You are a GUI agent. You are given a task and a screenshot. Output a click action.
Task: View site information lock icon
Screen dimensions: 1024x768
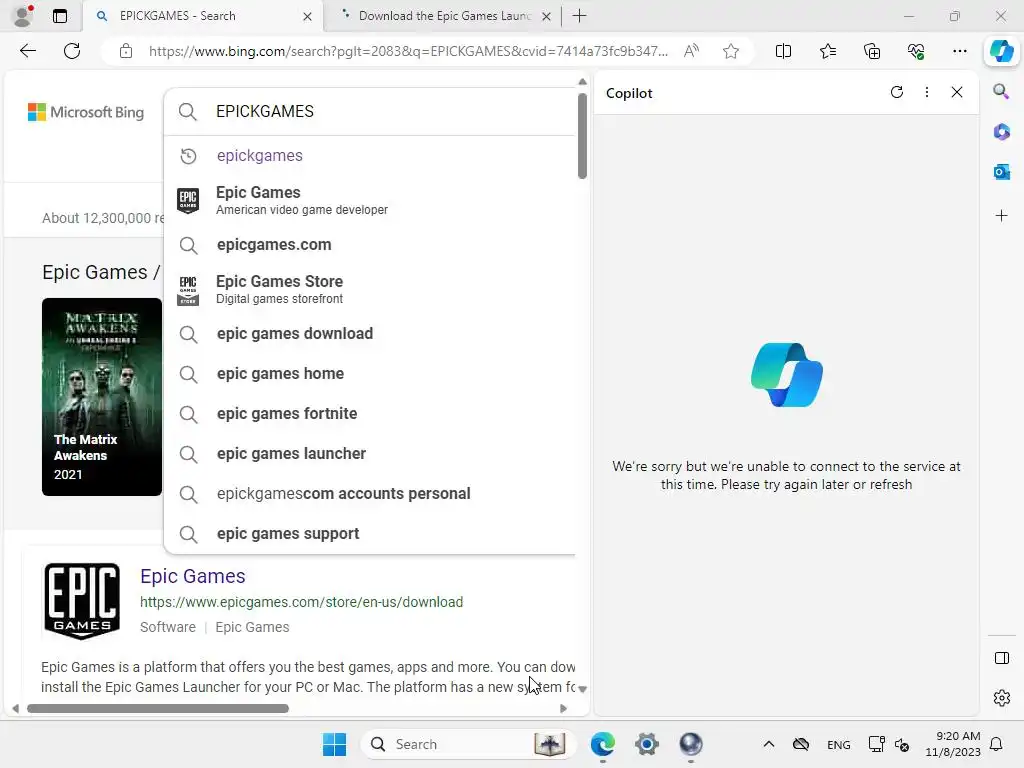point(126,51)
